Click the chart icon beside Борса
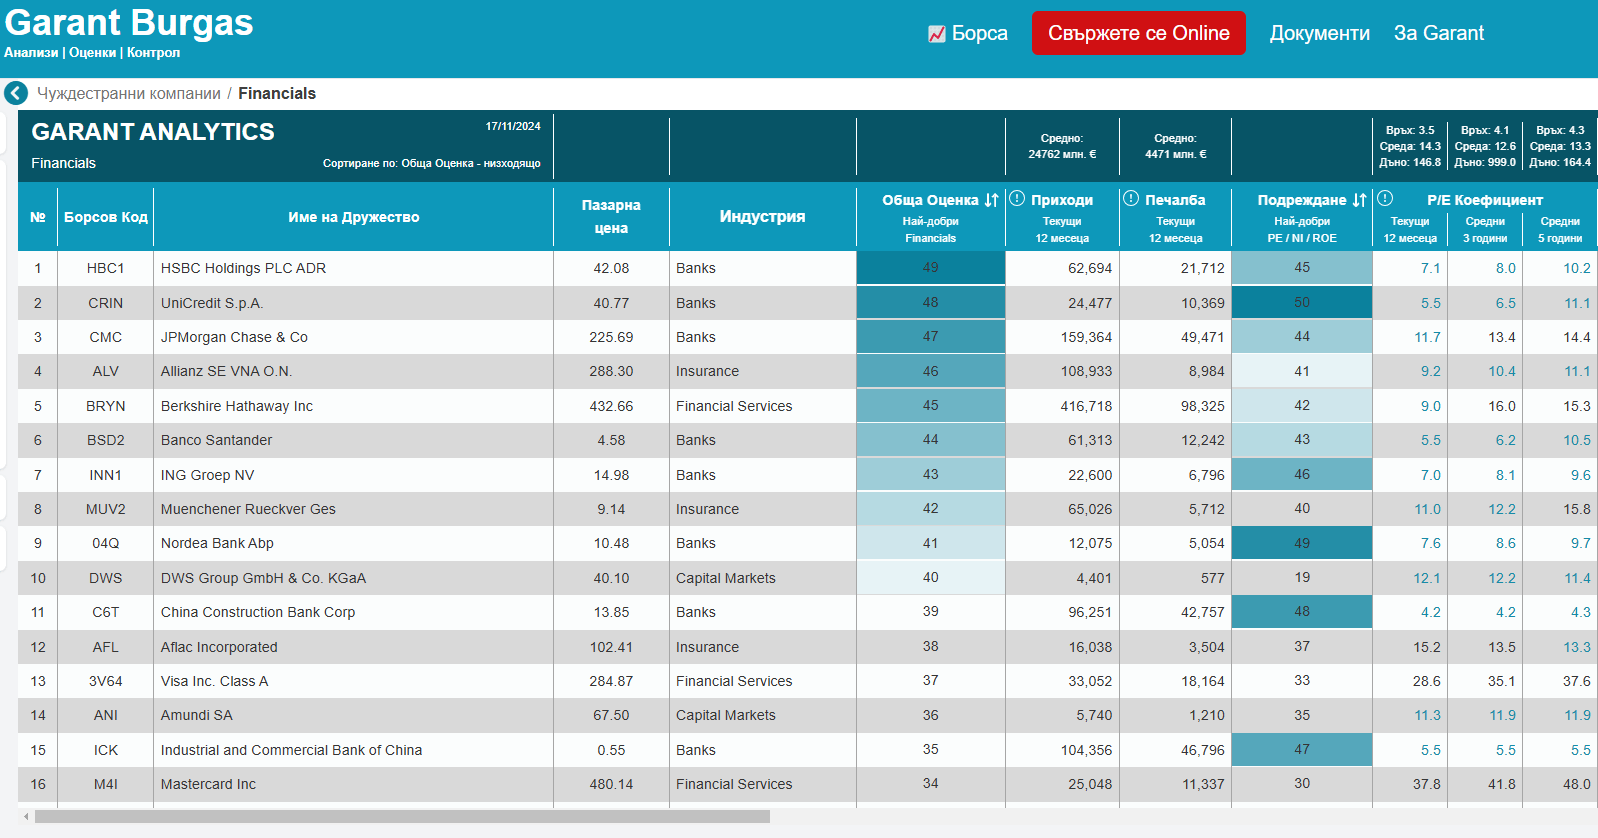 [937, 34]
